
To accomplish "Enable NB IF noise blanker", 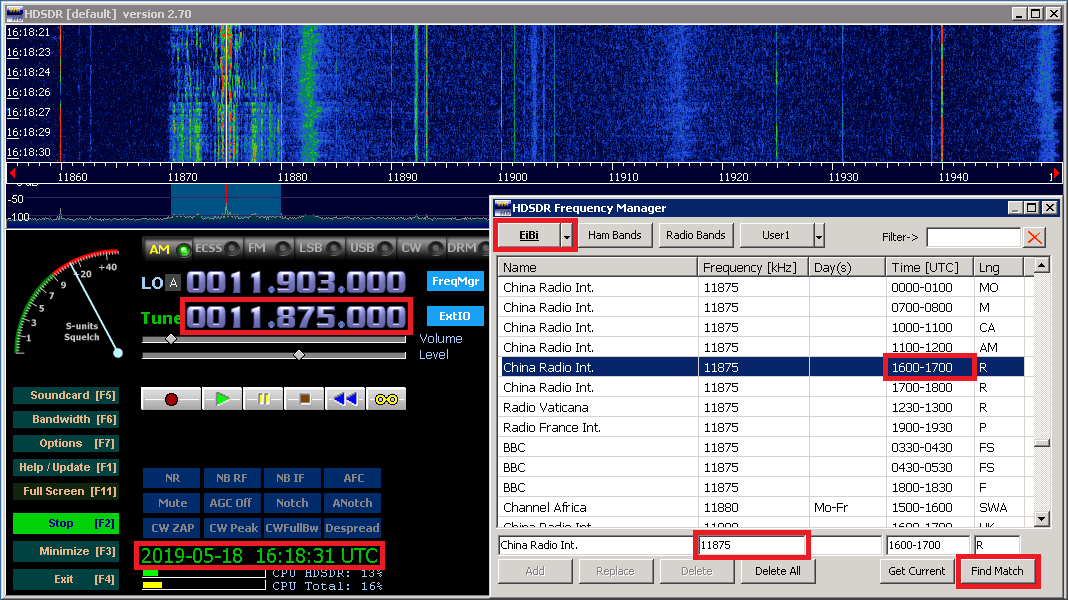I will pyautogui.click(x=291, y=478).
